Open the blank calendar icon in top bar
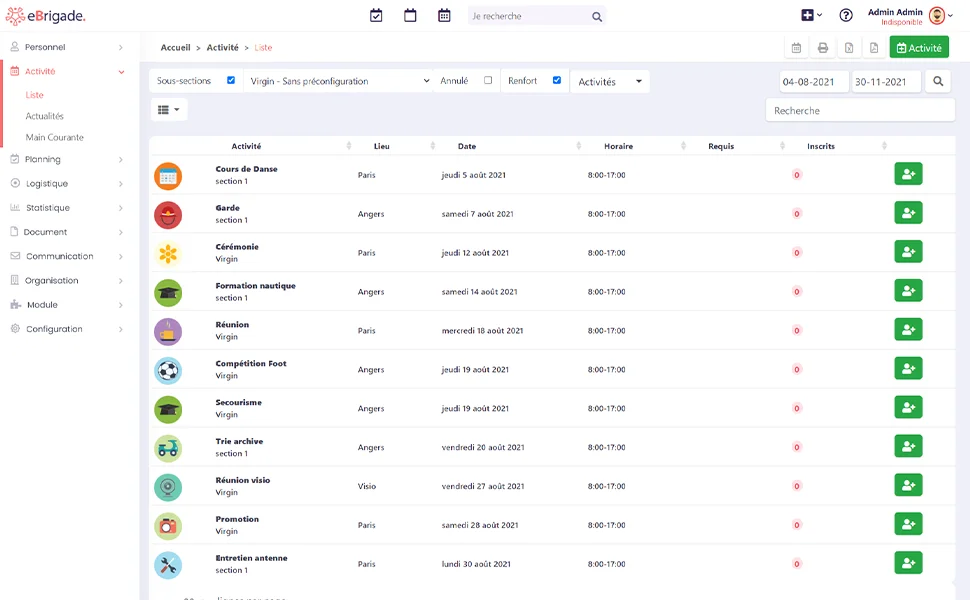The width and height of the screenshot is (970, 600). pyautogui.click(x=410, y=15)
